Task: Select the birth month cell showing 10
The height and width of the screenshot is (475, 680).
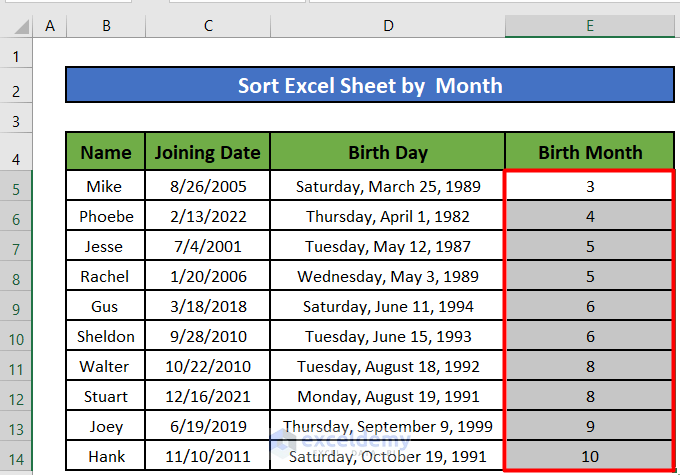Action: tap(590, 457)
